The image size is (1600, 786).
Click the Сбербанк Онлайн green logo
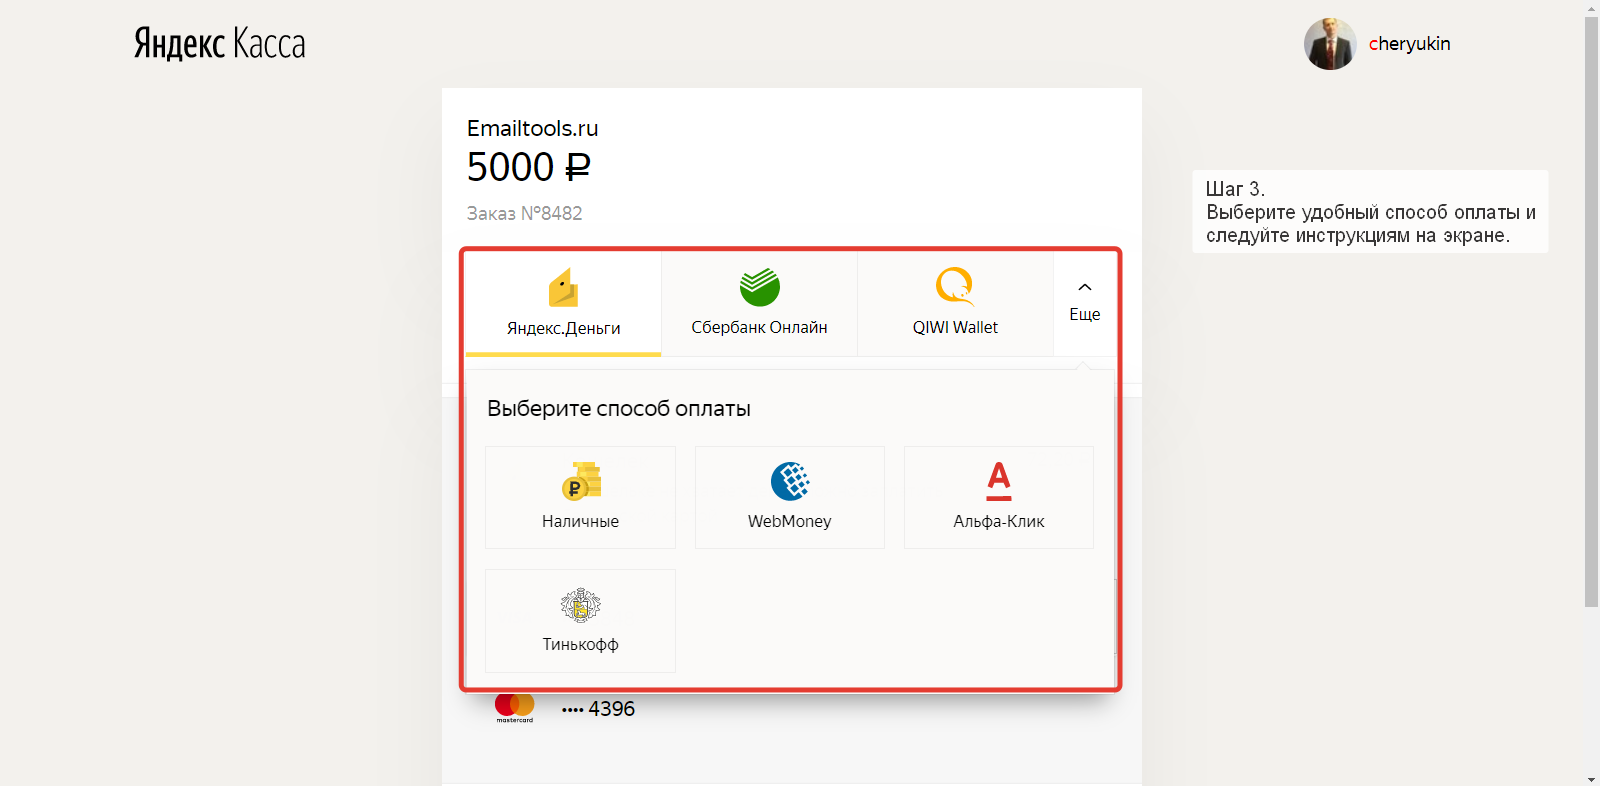coord(759,287)
